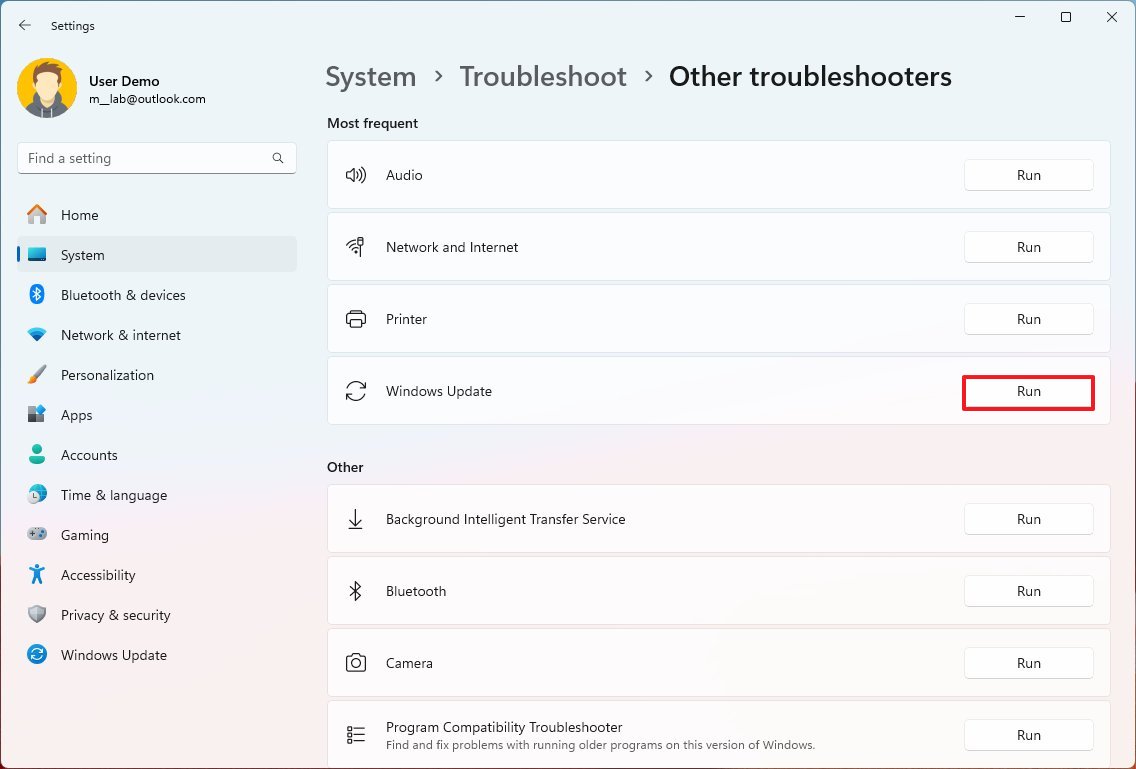
Task: Open Time & language settings
Action: tap(113, 495)
